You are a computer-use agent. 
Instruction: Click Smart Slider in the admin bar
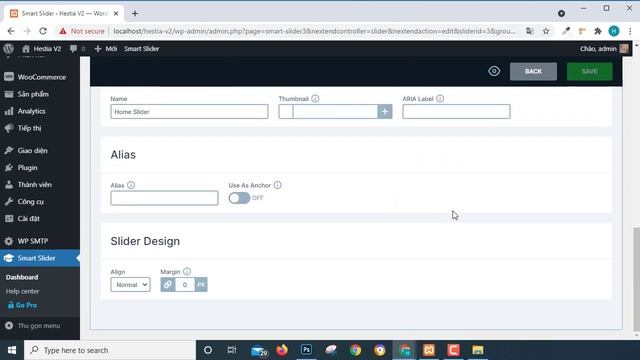pyautogui.click(x=142, y=49)
